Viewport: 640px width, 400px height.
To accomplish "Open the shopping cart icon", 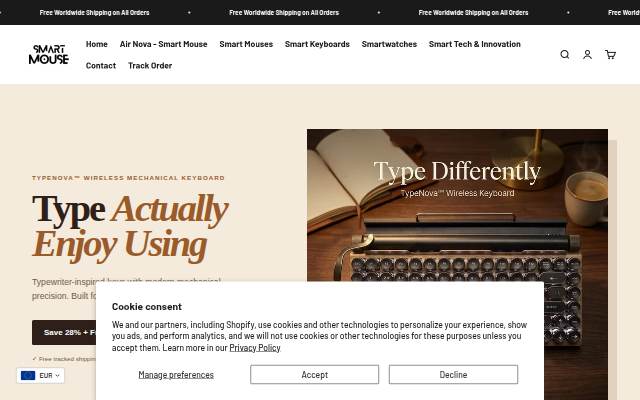I will (610, 54).
